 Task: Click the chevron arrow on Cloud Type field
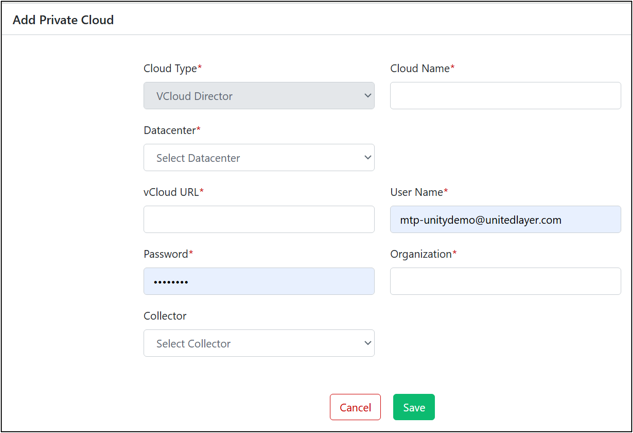[367, 96]
